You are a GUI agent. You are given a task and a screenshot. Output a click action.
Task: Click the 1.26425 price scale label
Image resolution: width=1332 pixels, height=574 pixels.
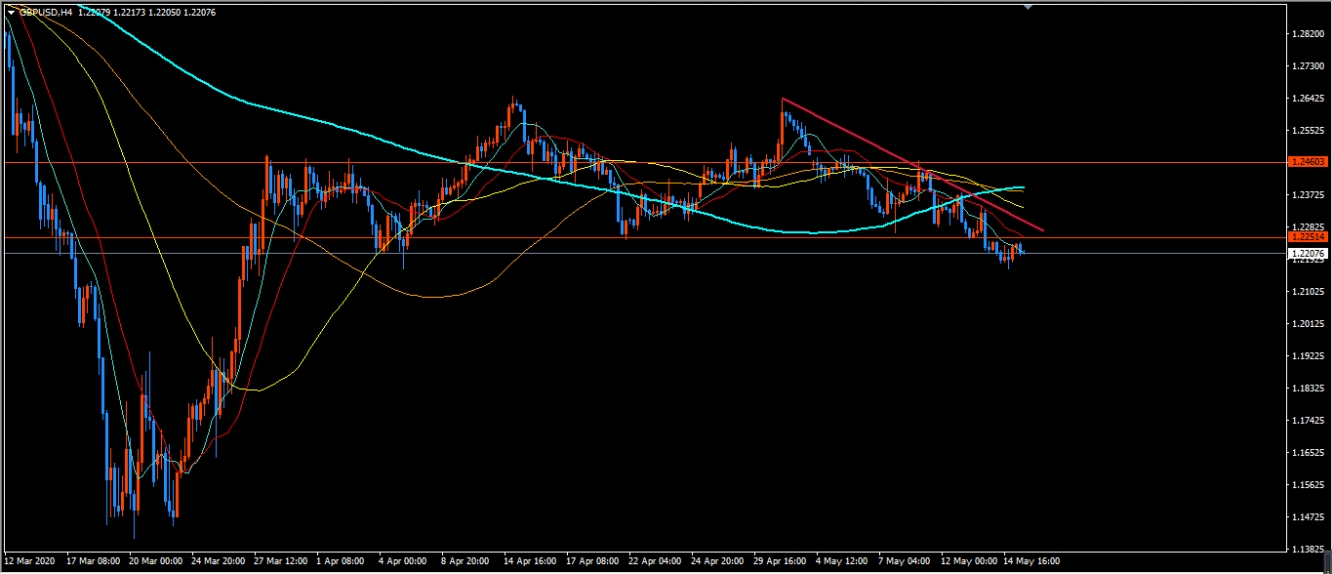[x=1308, y=99]
